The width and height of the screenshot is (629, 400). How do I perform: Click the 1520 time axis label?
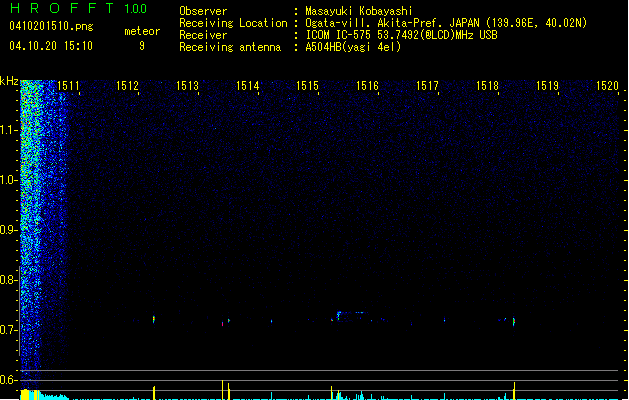[607, 86]
